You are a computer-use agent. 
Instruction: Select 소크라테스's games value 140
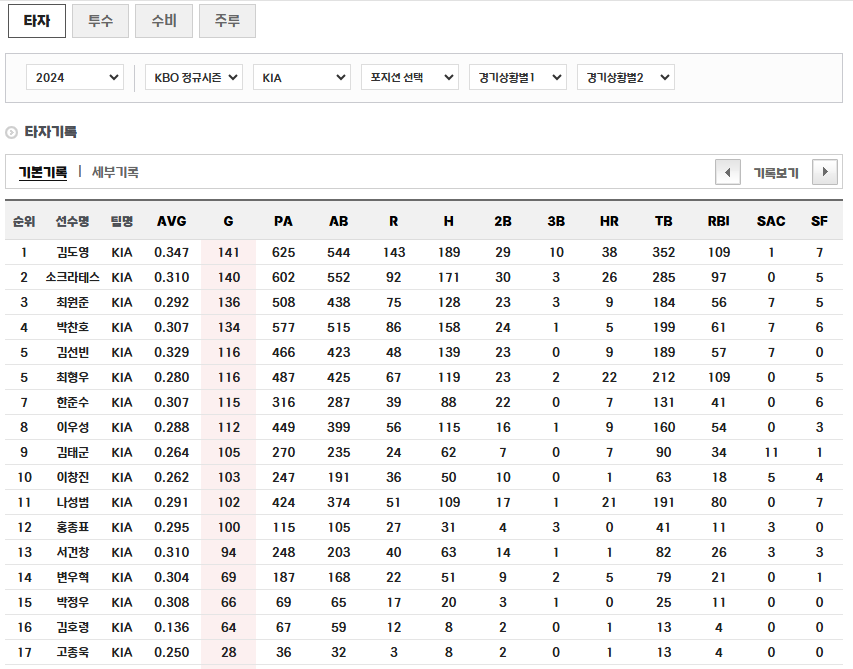coord(229,277)
